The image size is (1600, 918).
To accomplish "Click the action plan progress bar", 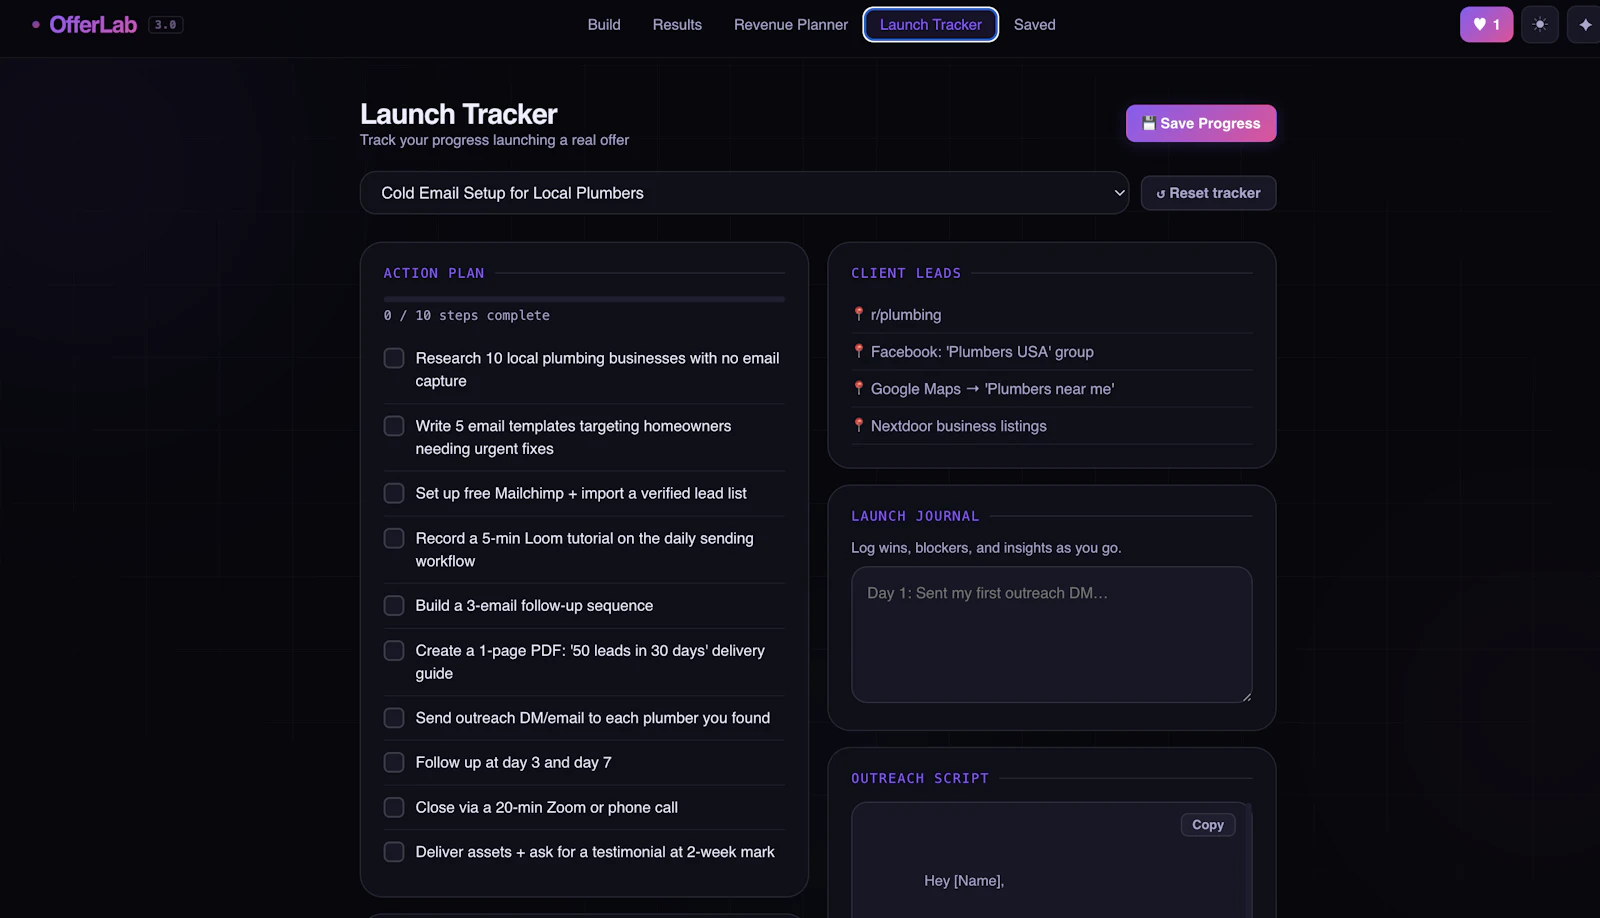I will coord(584,299).
